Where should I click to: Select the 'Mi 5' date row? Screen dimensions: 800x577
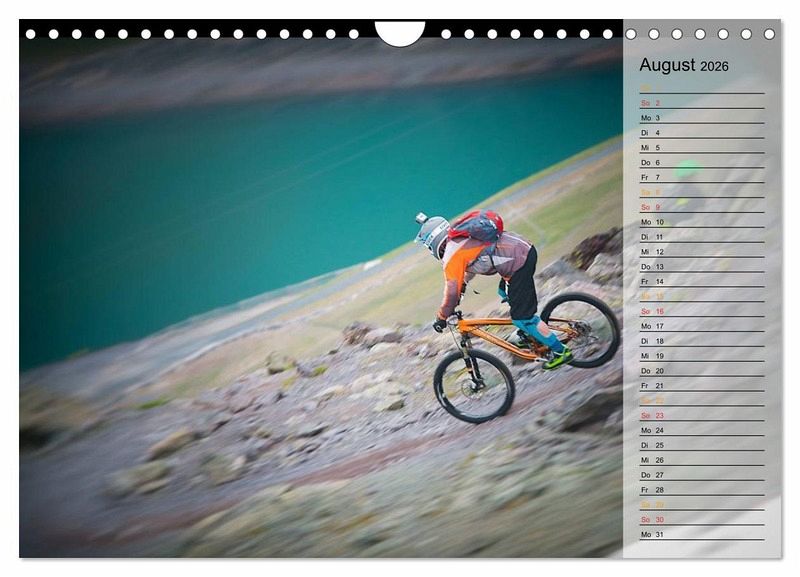[702, 147]
